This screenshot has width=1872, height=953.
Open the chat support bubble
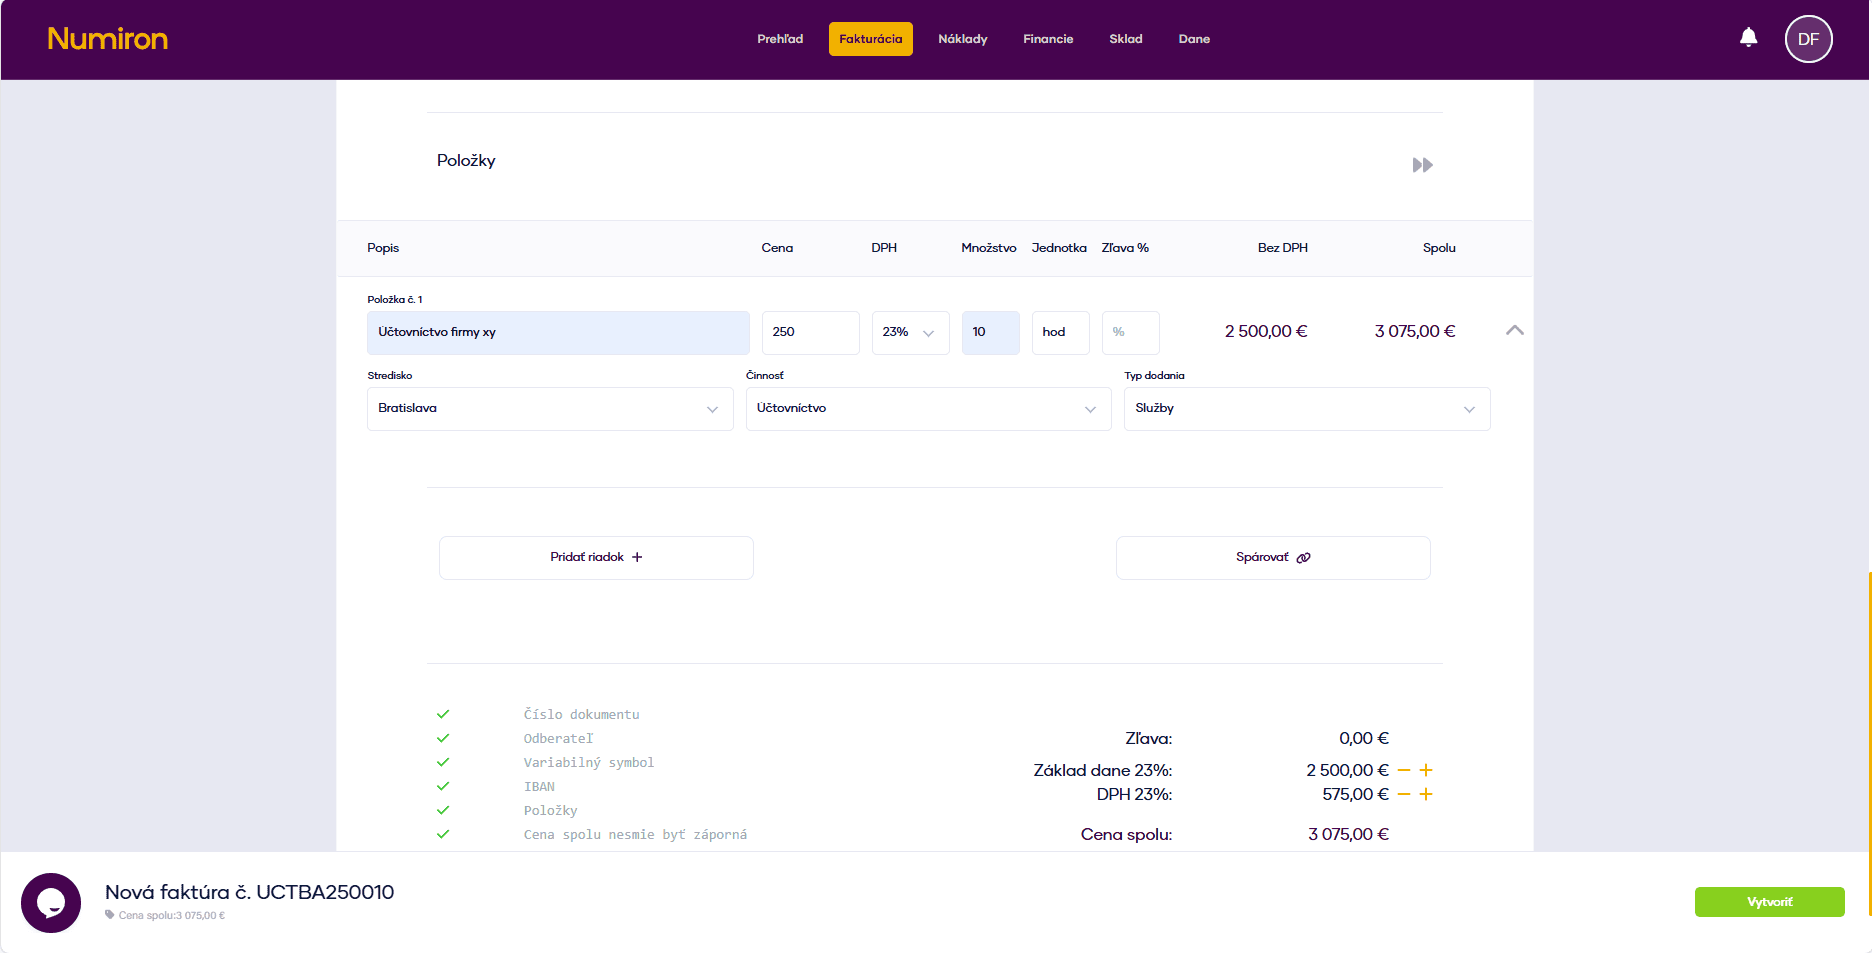click(51, 902)
